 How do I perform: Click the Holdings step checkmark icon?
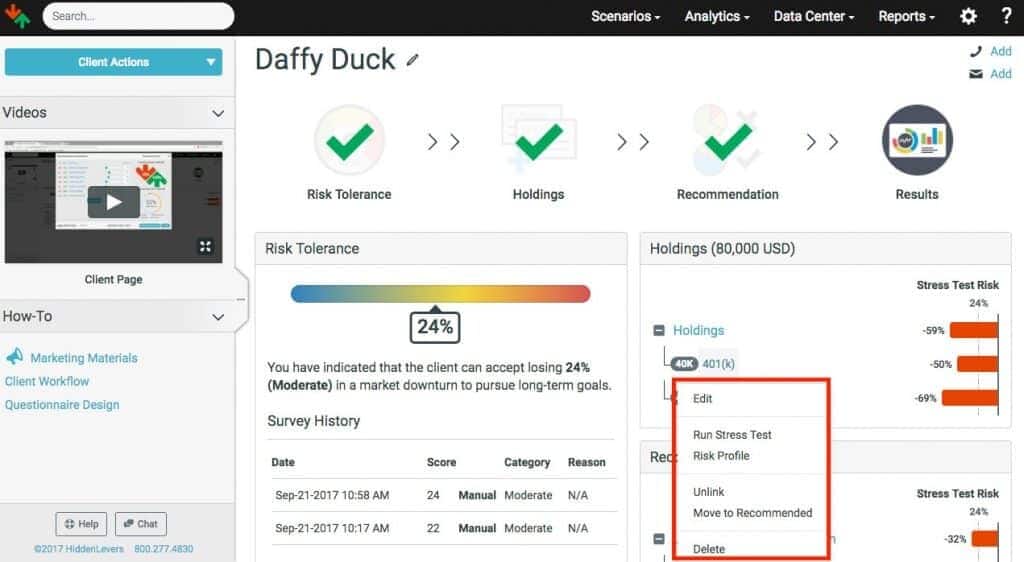pyautogui.click(x=539, y=140)
